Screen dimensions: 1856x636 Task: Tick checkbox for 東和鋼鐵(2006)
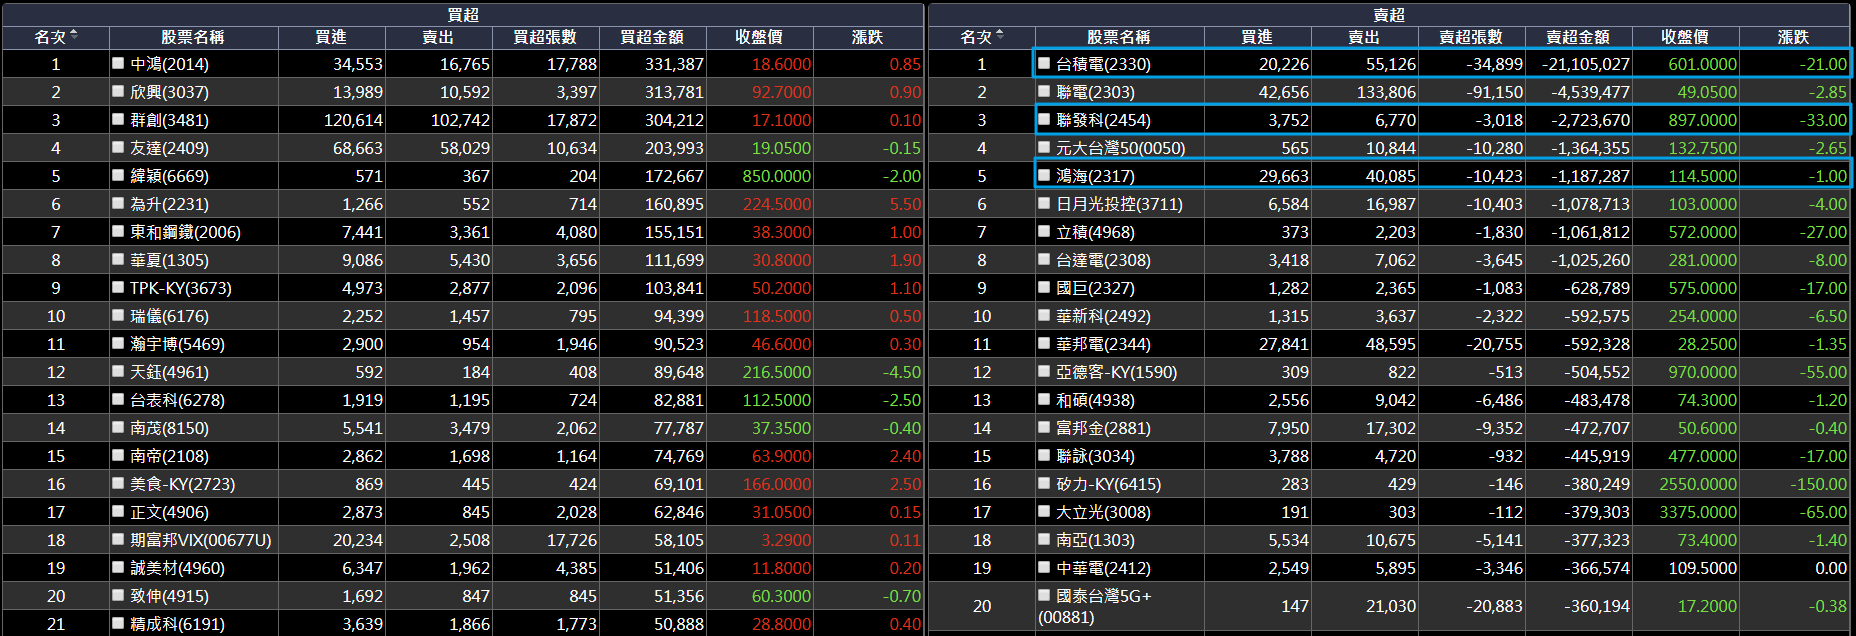(x=118, y=231)
